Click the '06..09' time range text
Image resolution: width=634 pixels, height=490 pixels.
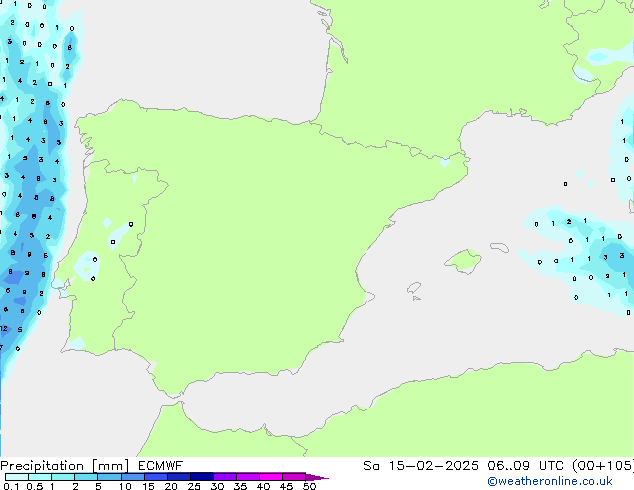tap(508, 466)
